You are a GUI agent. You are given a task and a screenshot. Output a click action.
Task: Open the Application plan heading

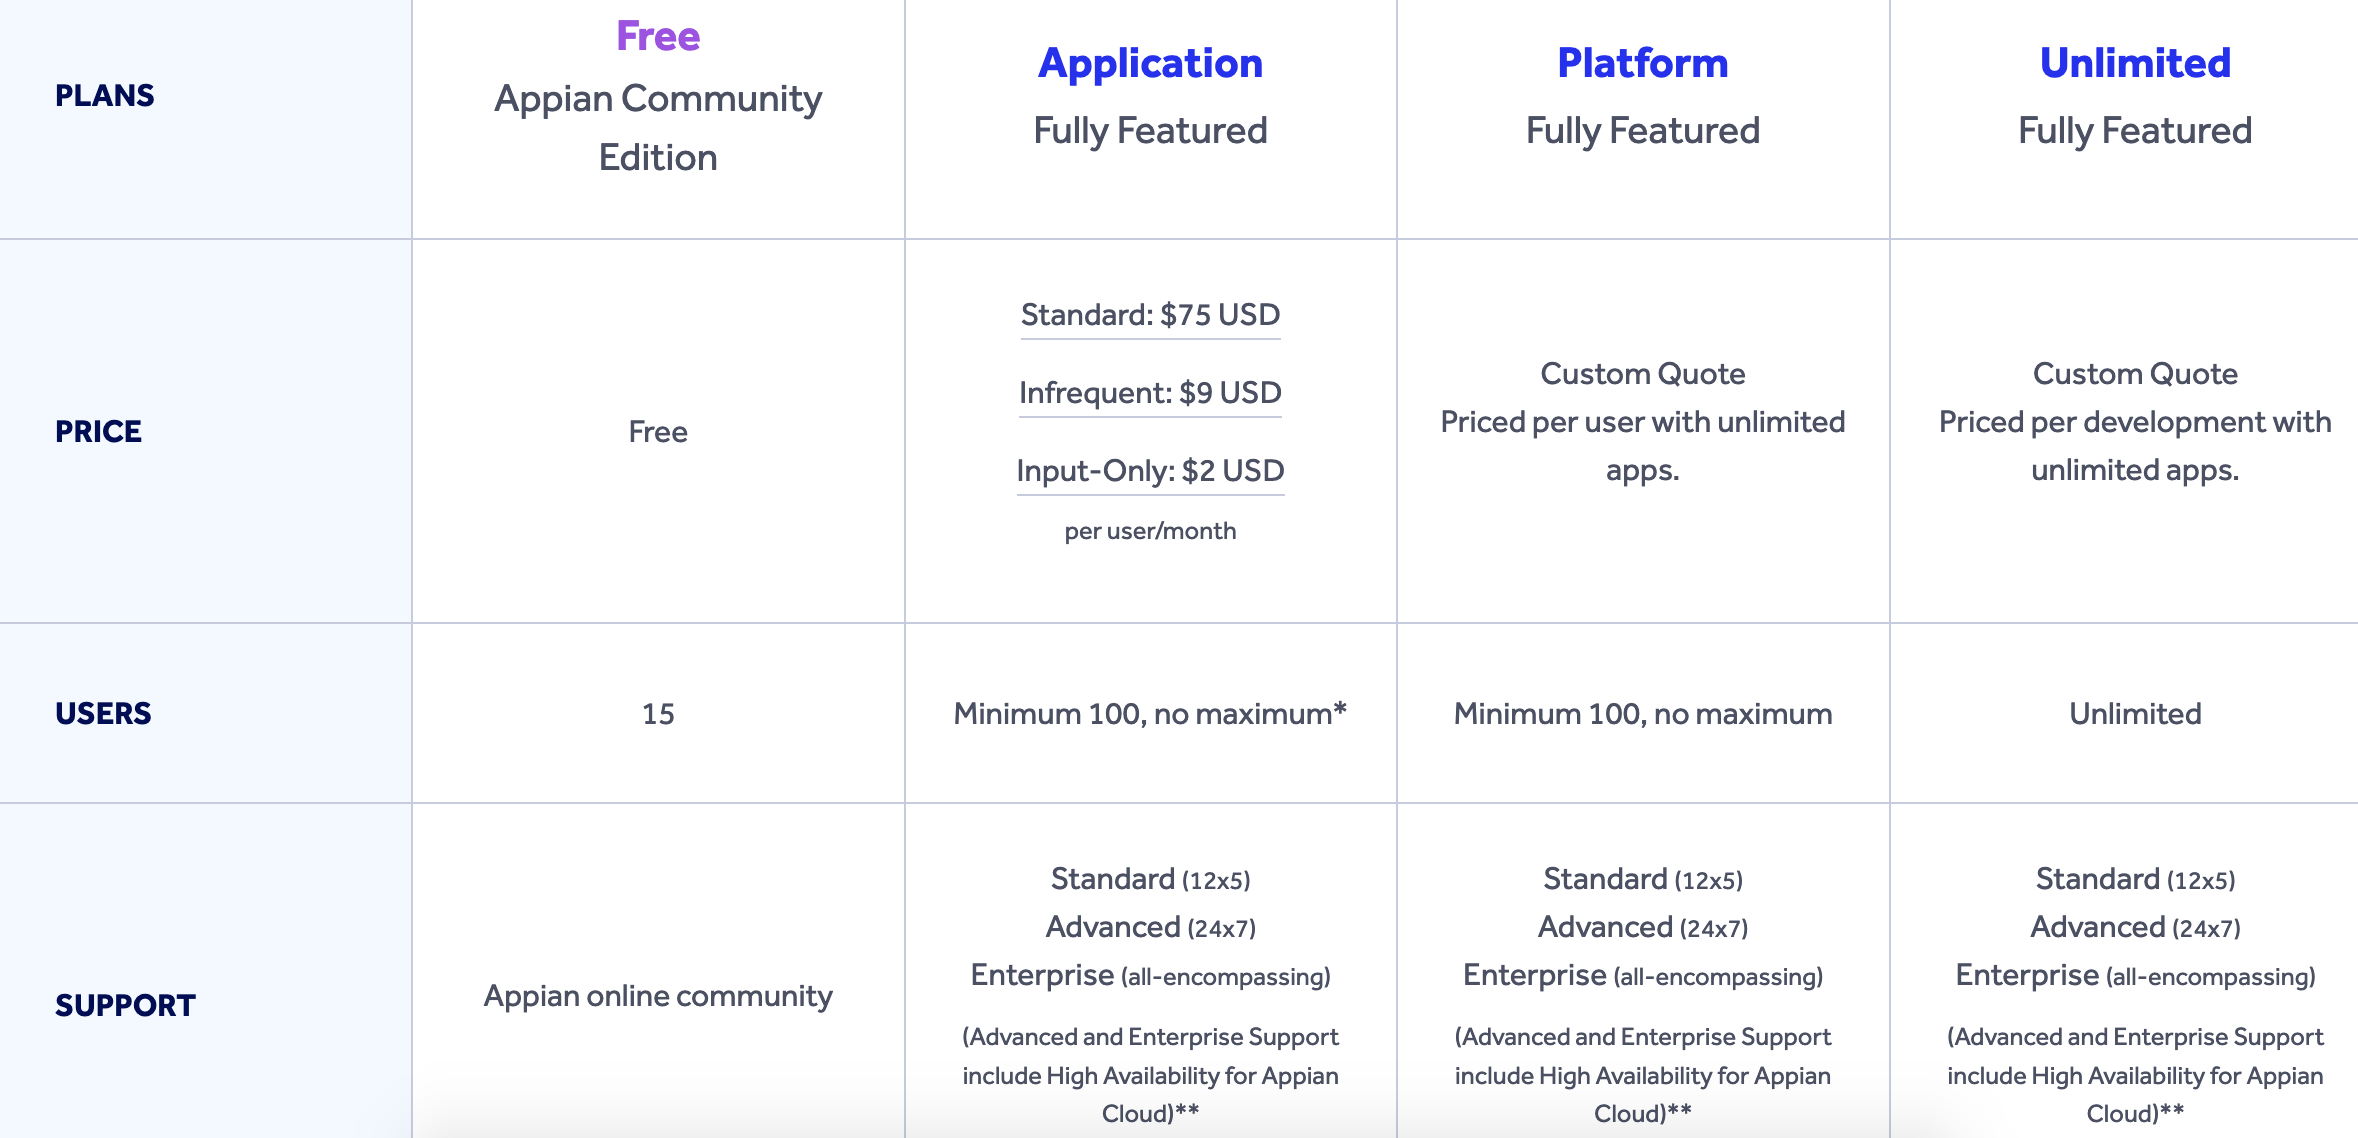coord(1150,64)
